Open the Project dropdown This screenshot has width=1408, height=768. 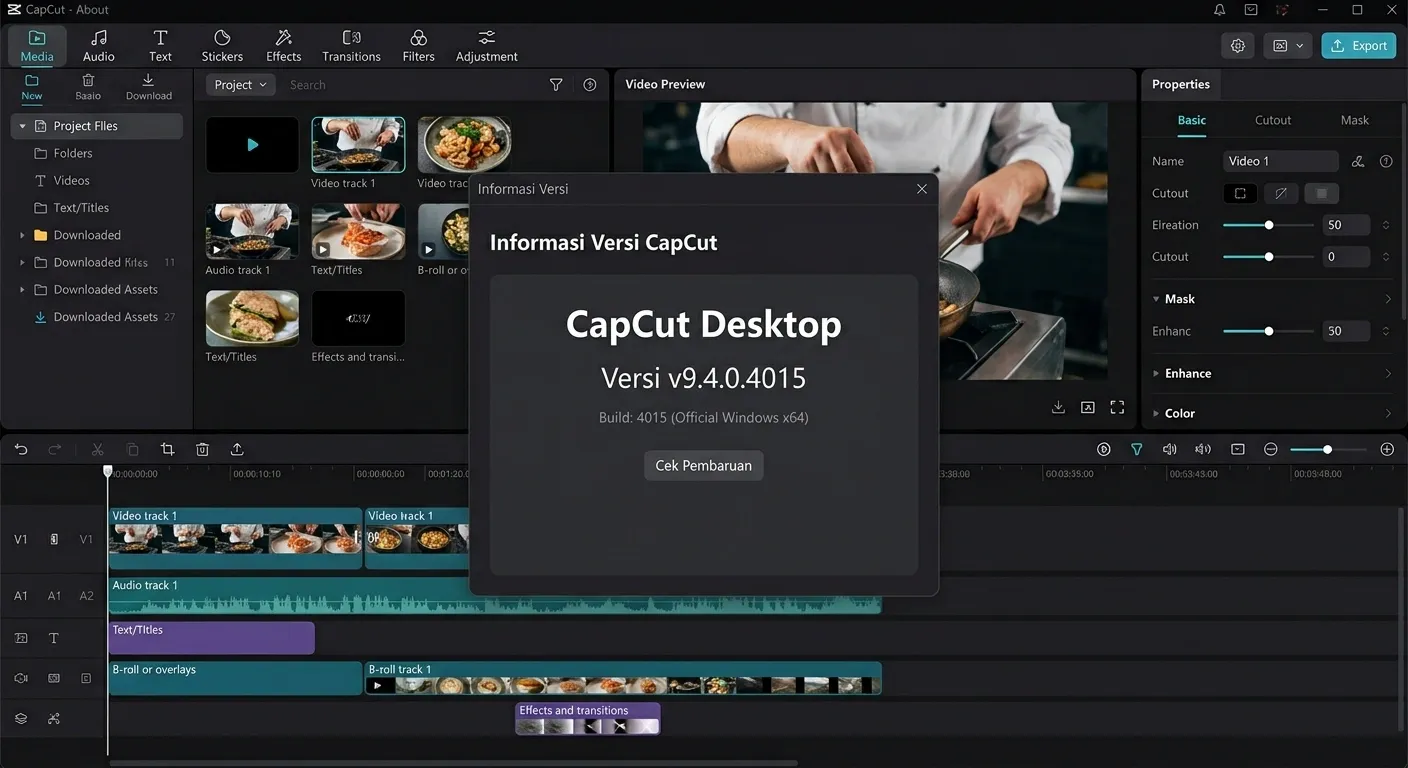[x=241, y=85]
